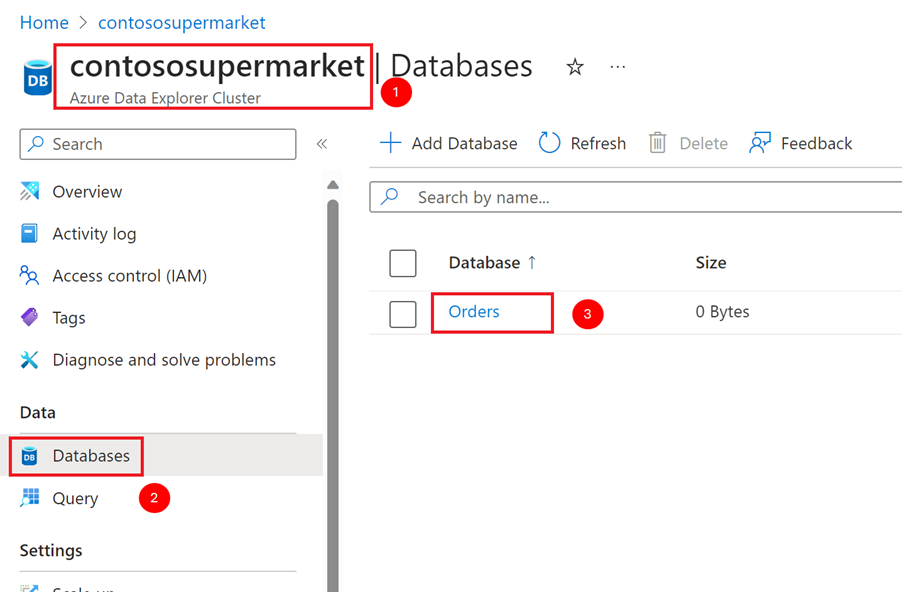Open the Orders database link

click(474, 311)
